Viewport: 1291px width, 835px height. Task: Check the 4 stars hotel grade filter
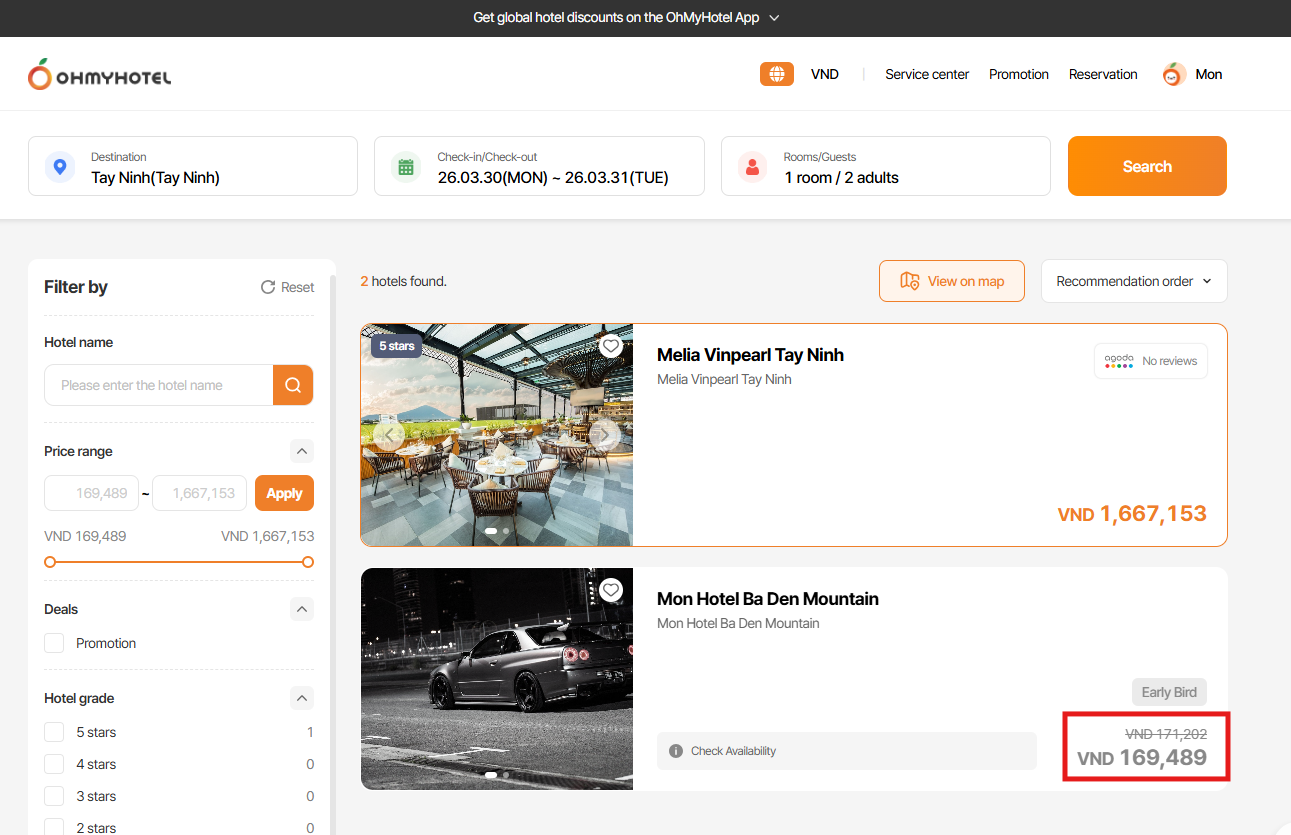point(54,764)
